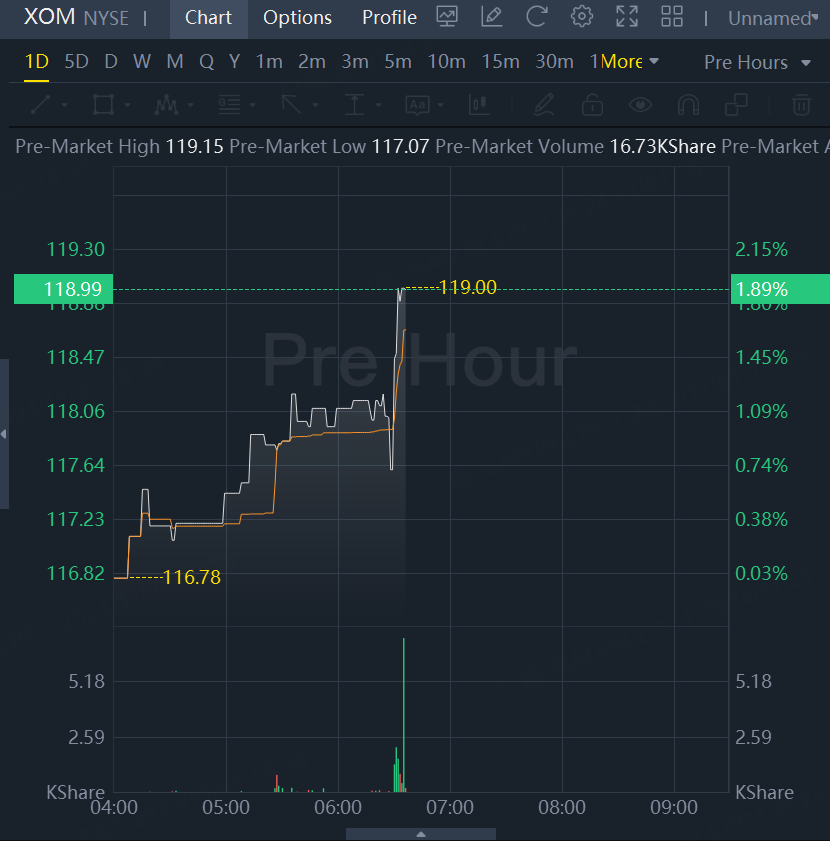Expand the chart to fullscreen
Viewport: 830px width, 841px height.
(x=627, y=17)
